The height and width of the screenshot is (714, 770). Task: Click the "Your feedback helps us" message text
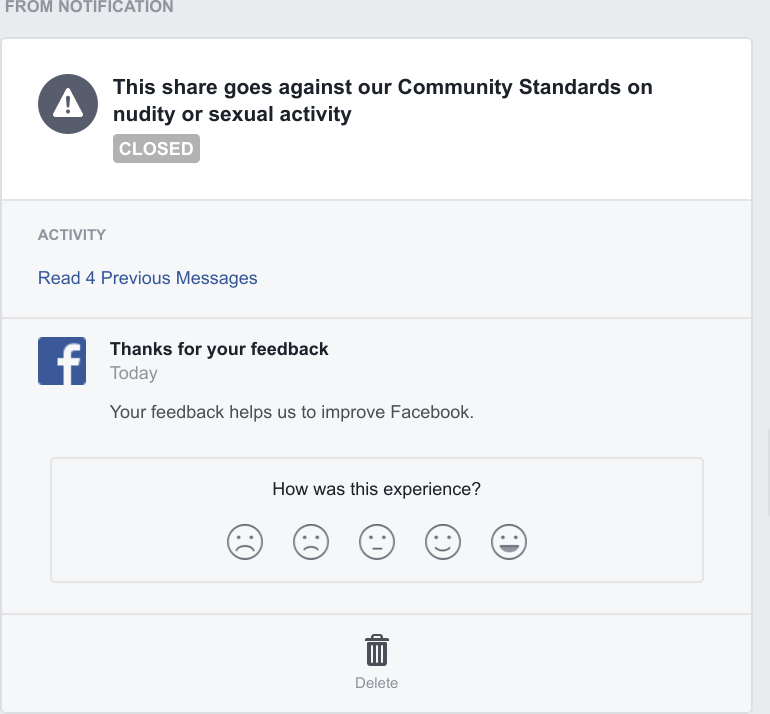tap(291, 411)
